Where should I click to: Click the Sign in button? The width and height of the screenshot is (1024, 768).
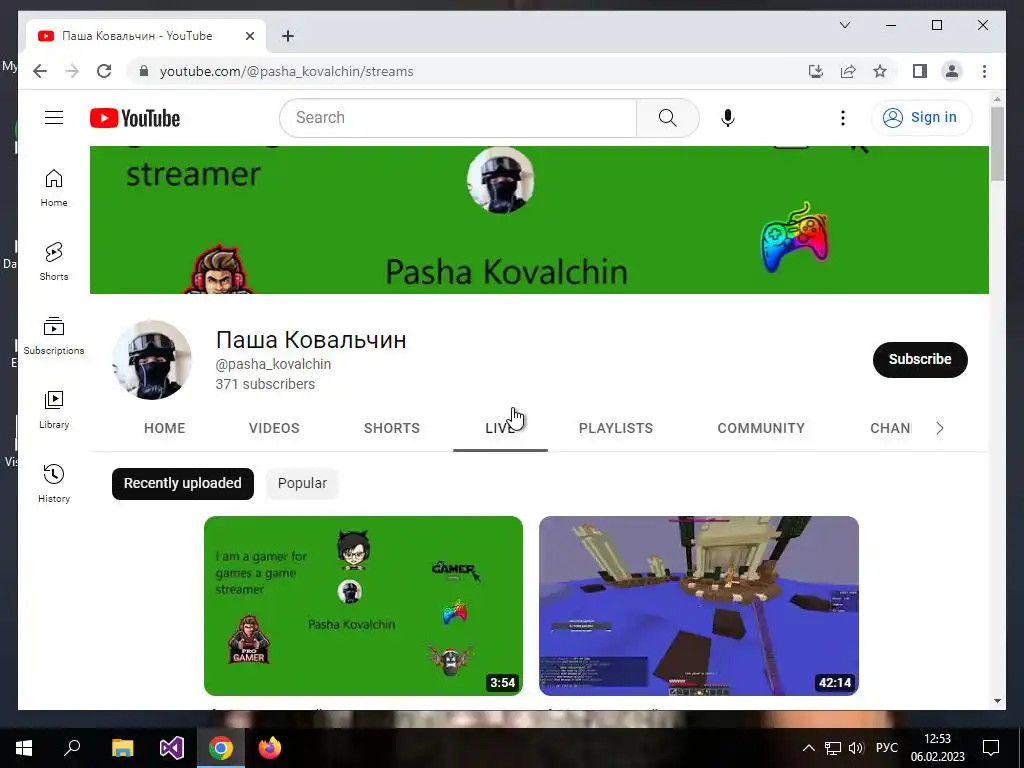[921, 118]
